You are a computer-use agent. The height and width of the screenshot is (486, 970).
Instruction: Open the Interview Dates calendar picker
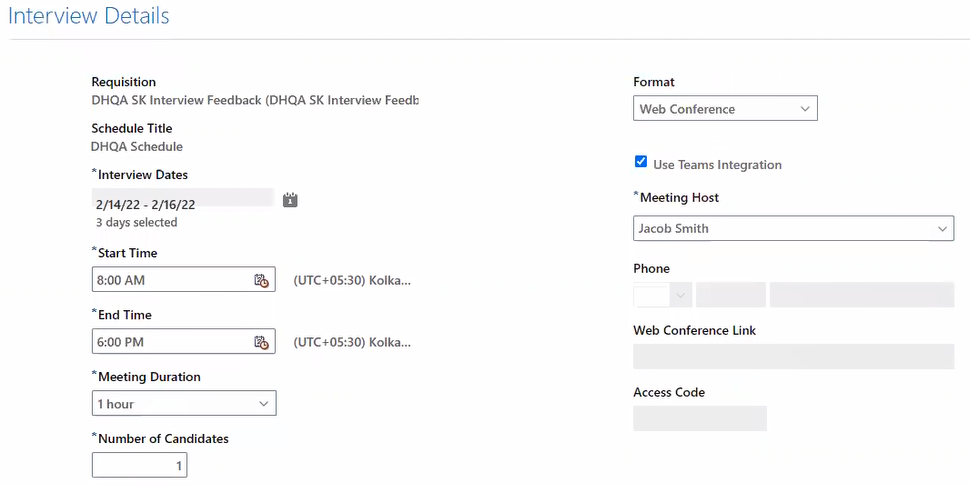click(290, 200)
